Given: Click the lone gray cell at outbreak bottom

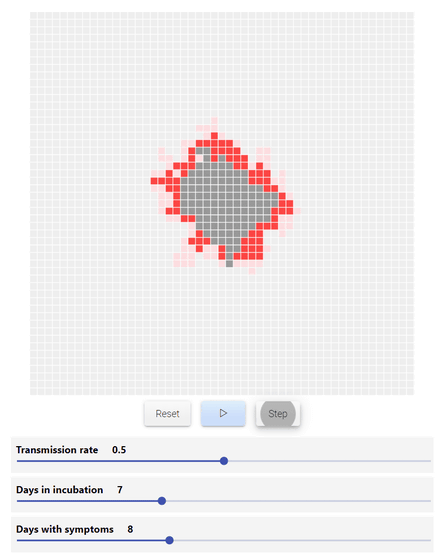Looking at the screenshot, I should [229, 264].
